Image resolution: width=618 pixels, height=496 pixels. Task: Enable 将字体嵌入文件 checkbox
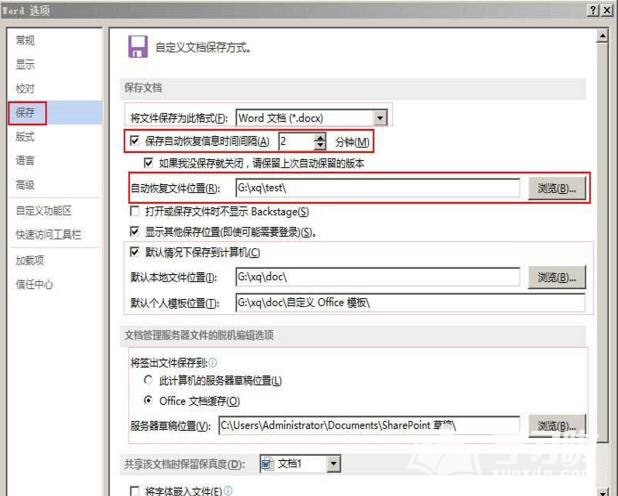(x=134, y=491)
